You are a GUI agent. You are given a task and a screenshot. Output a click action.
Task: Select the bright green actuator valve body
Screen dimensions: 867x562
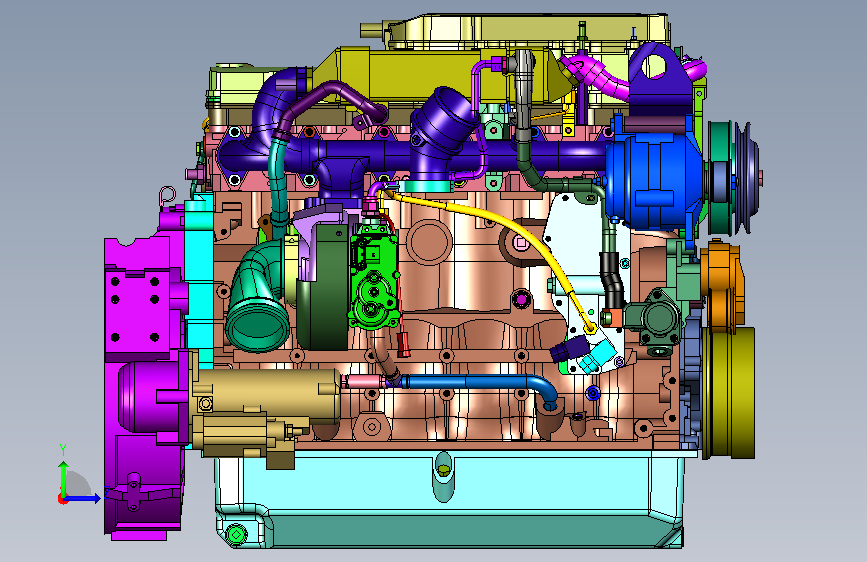tap(374, 282)
